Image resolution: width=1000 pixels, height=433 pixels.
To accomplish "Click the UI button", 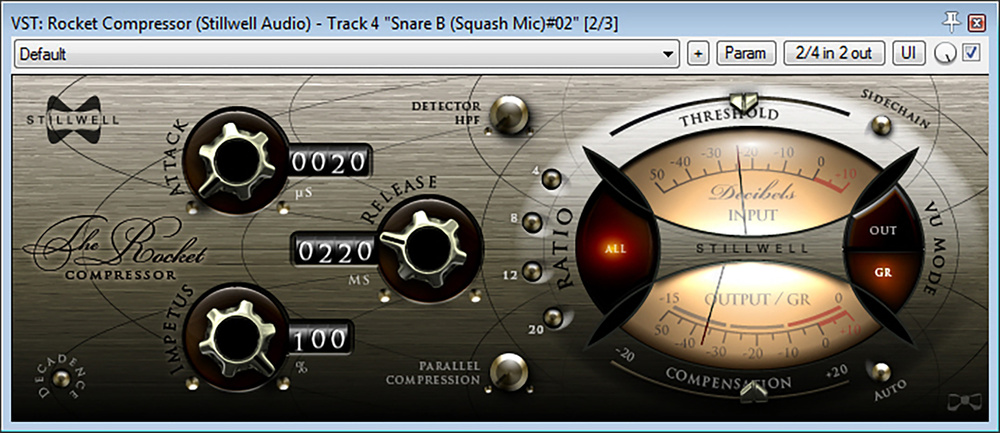I will tap(908, 53).
